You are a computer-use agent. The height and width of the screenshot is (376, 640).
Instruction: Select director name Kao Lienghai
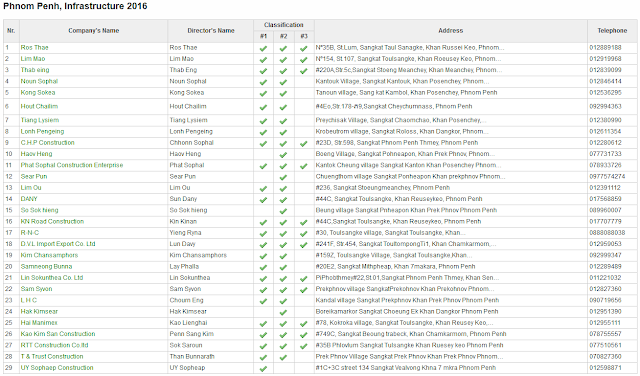click(x=189, y=323)
